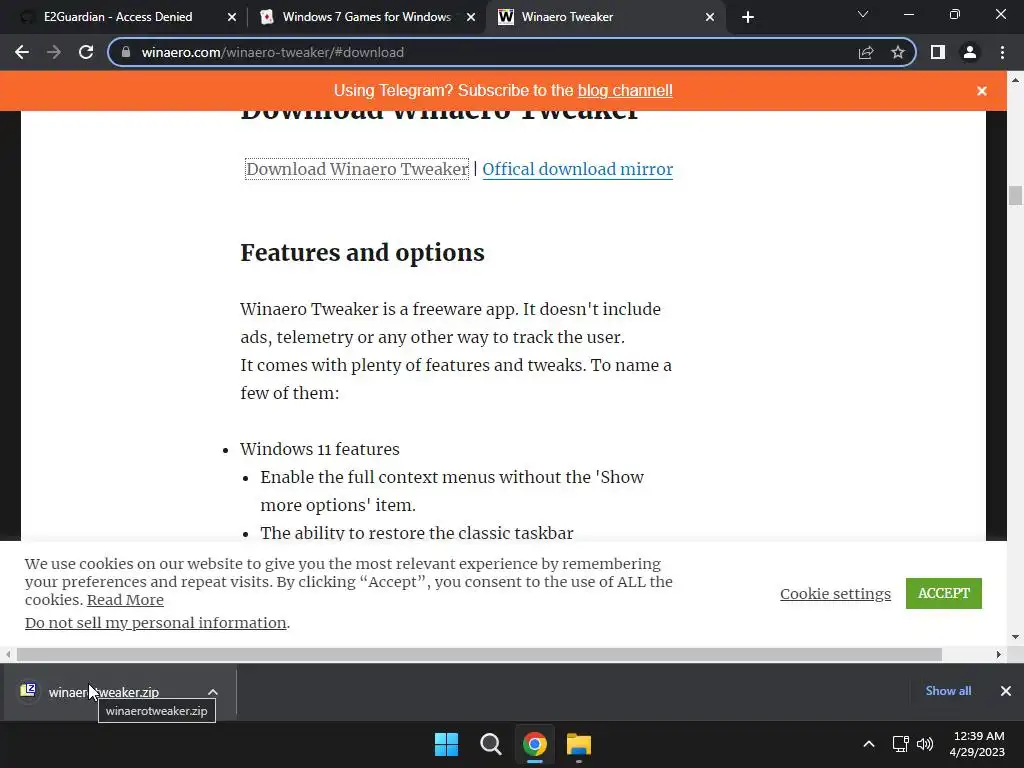Show hidden system tray icons
1024x768 pixels.
coord(869,744)
